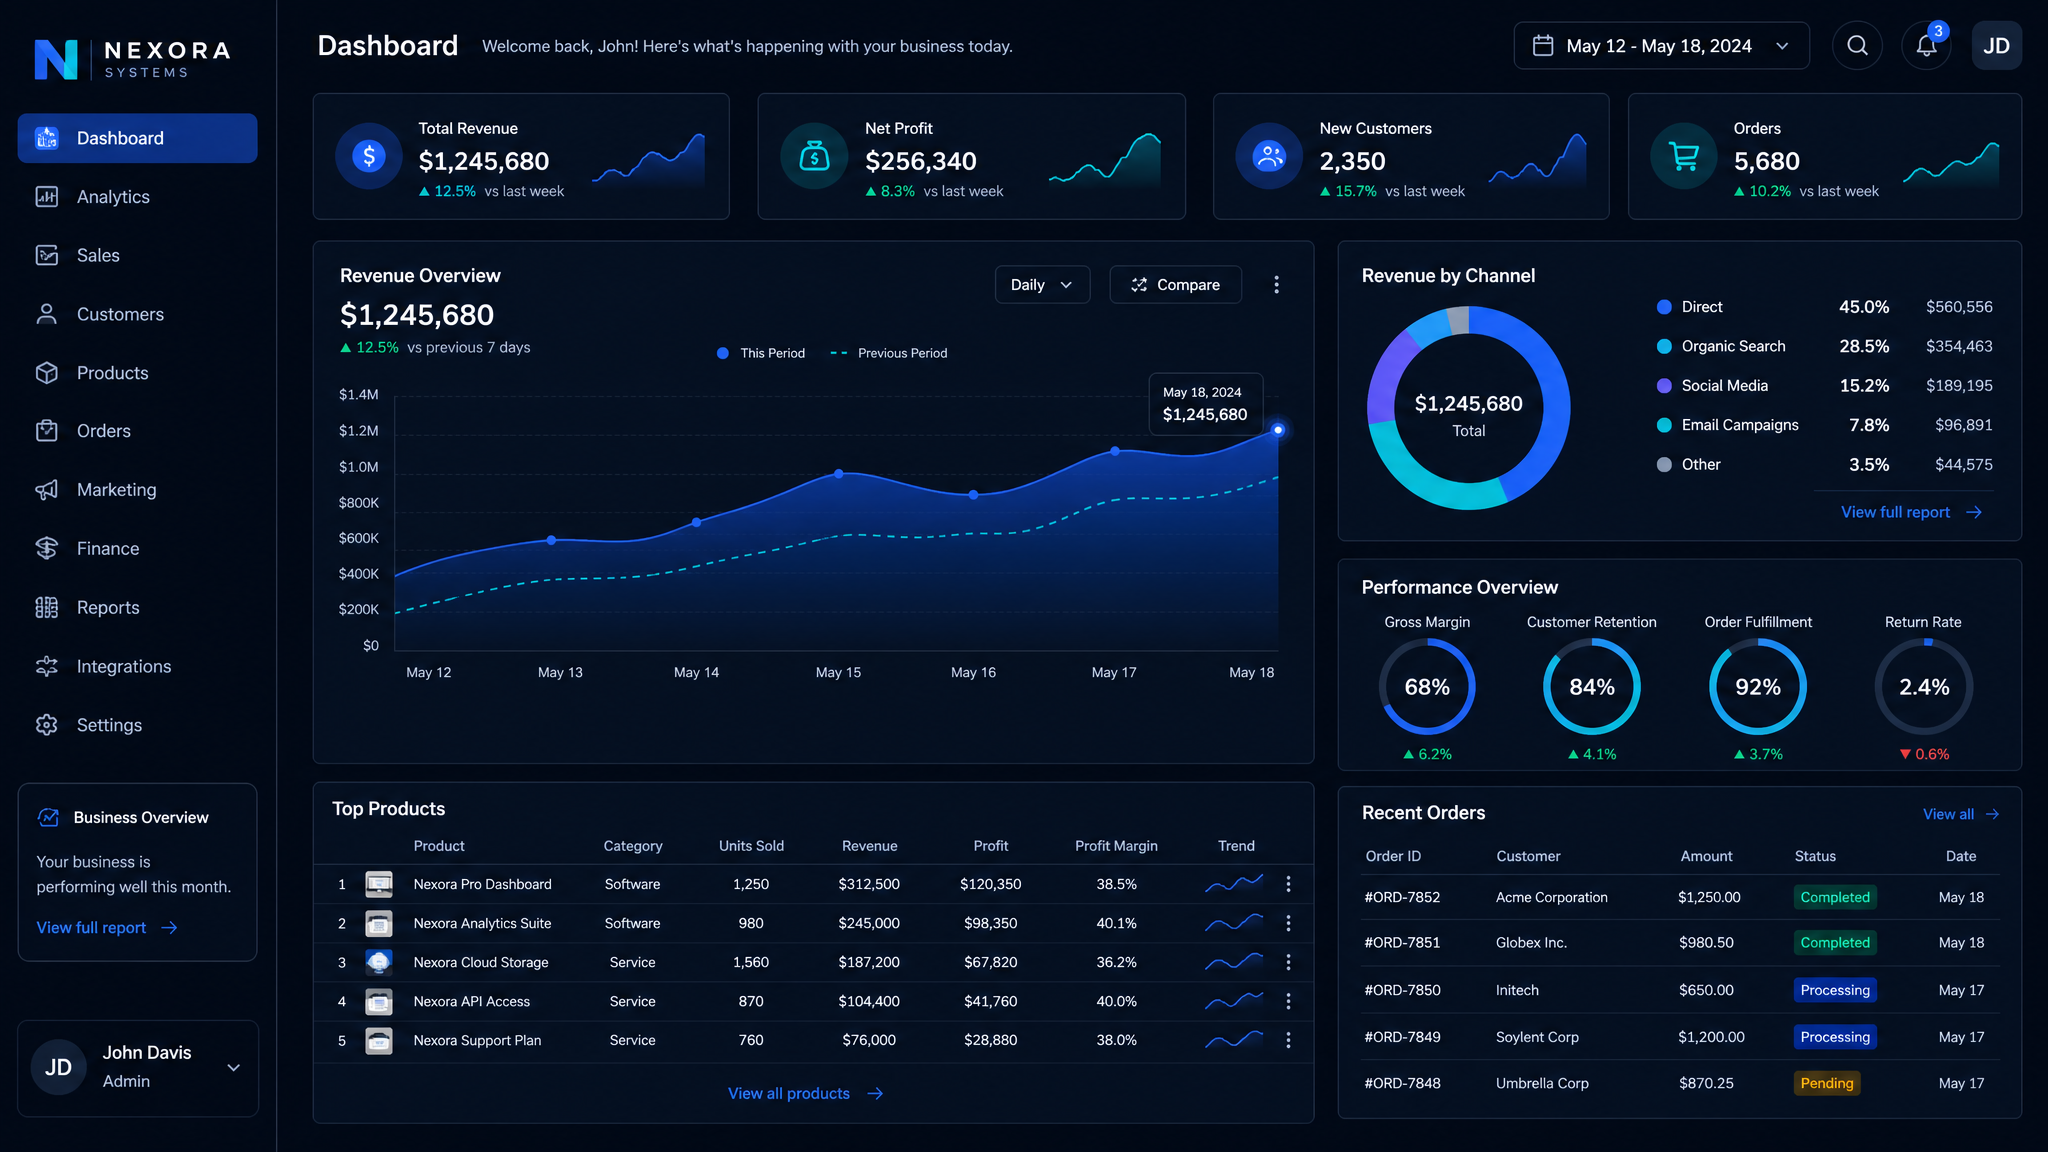Click the Finance icon in sidebar
Screen dimensions: 2048x1152
47,548
